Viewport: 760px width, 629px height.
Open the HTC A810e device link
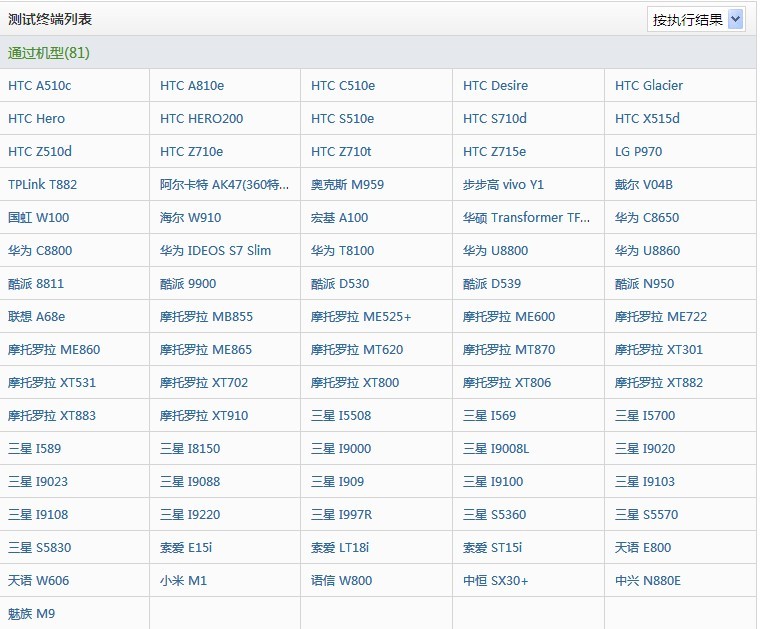192,86
